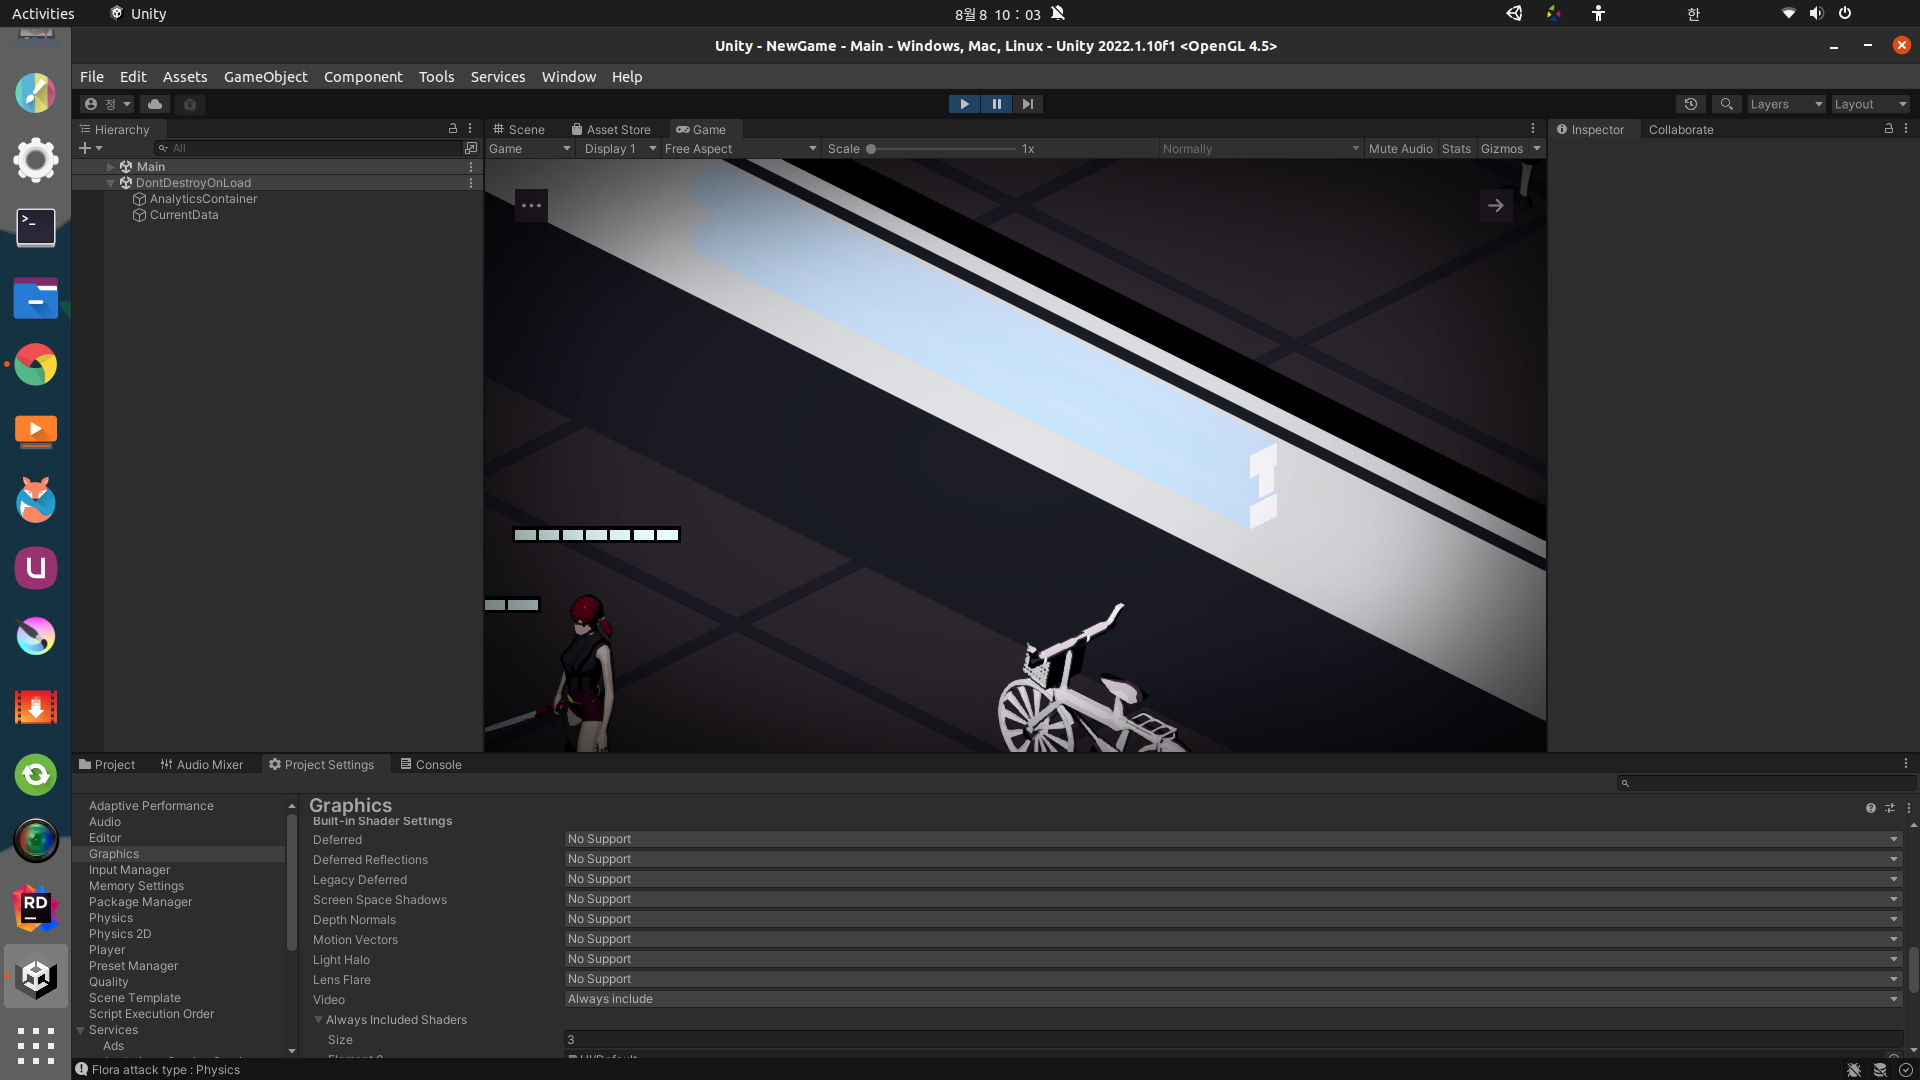Select Physics 2D in Project Settings list
1920x1080 pixels.
coord(120,934)
